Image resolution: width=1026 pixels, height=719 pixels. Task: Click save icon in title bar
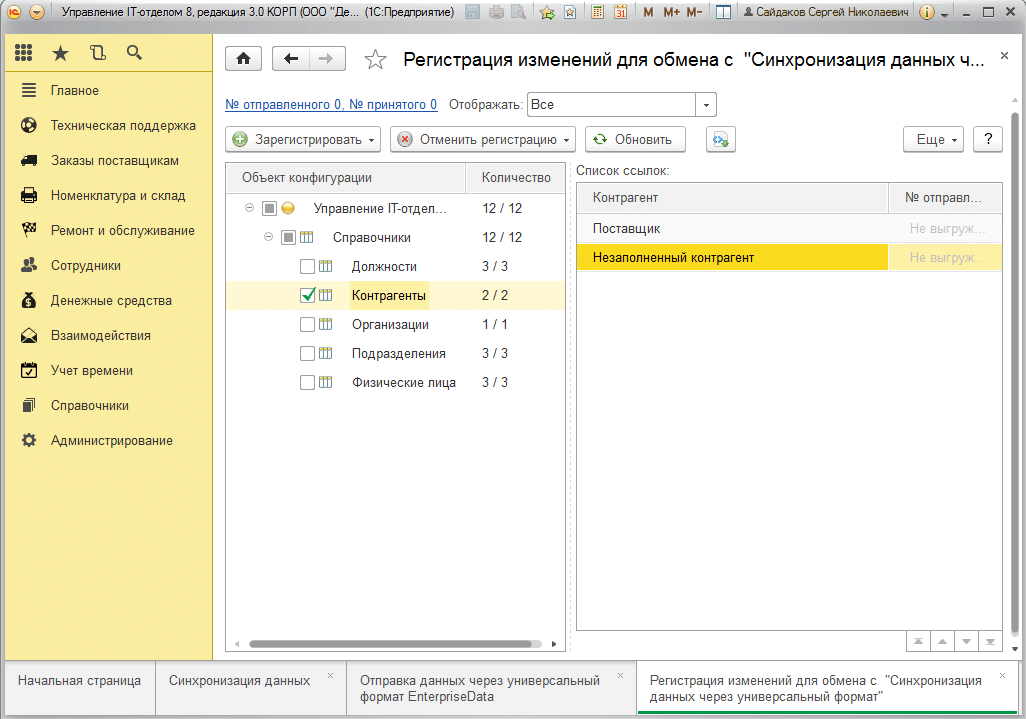pos(472,12)
